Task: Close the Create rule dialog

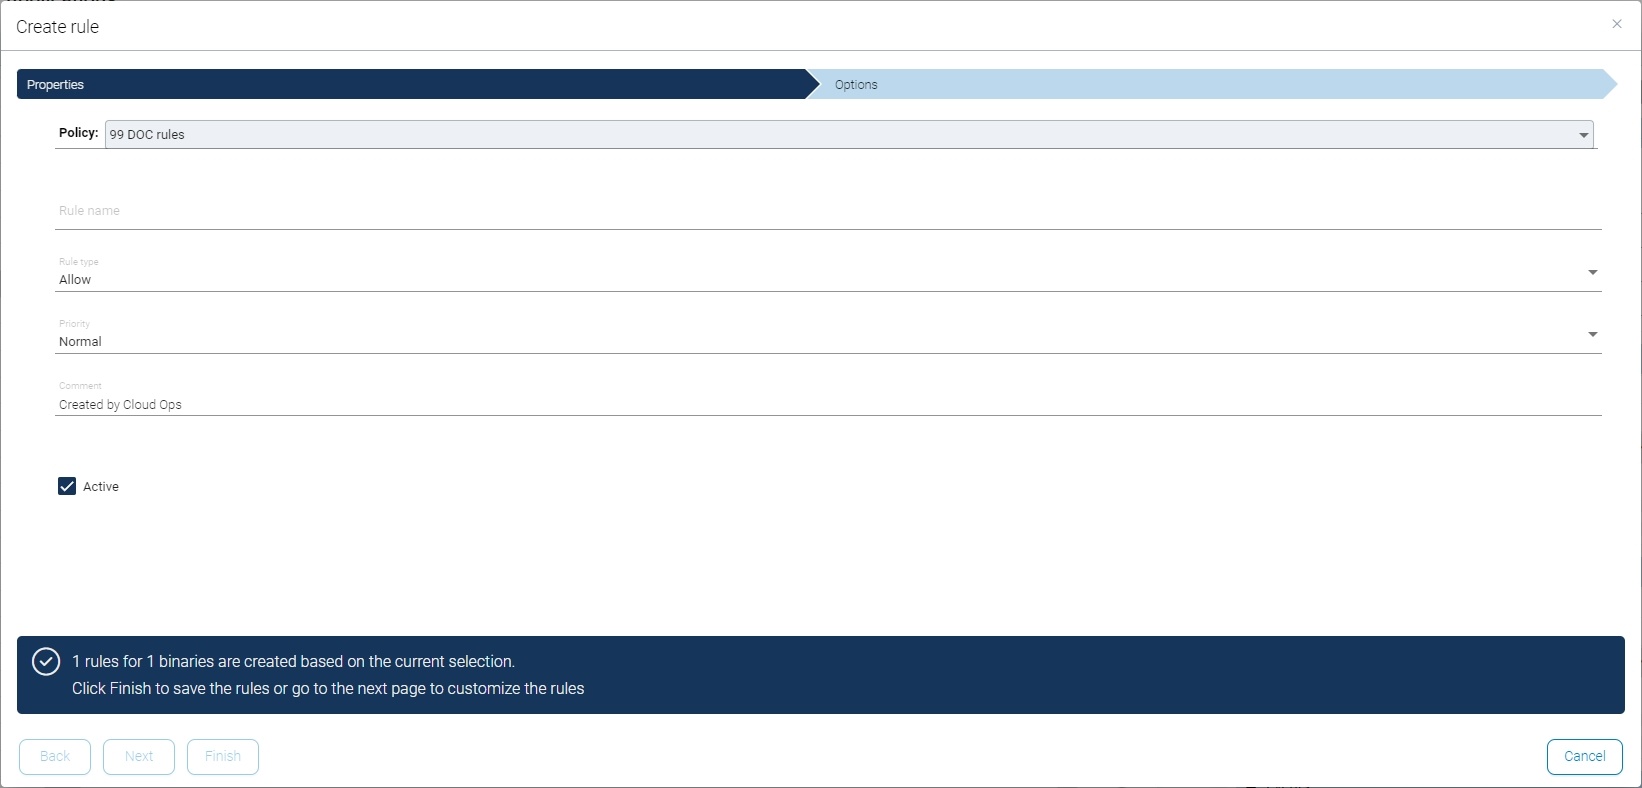Action: pos(1616,24)
